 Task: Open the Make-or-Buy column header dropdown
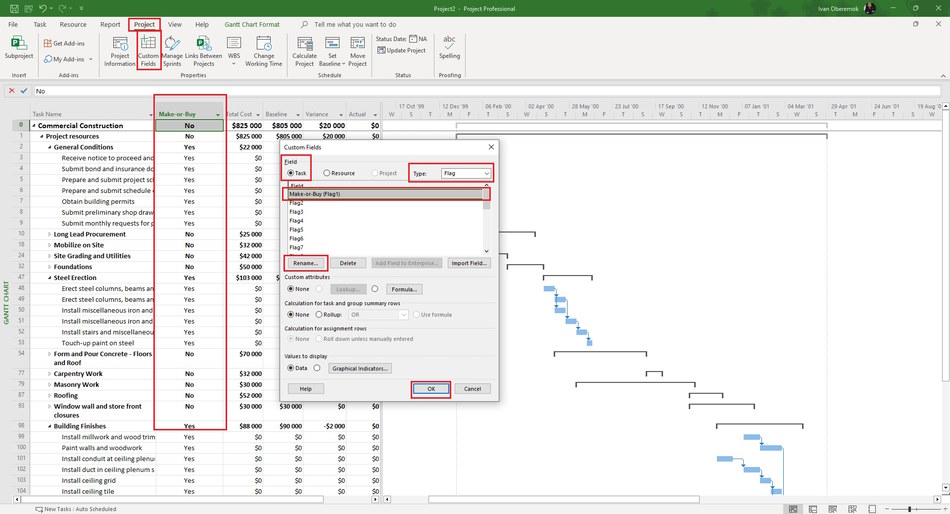click(x=218, y=115)
